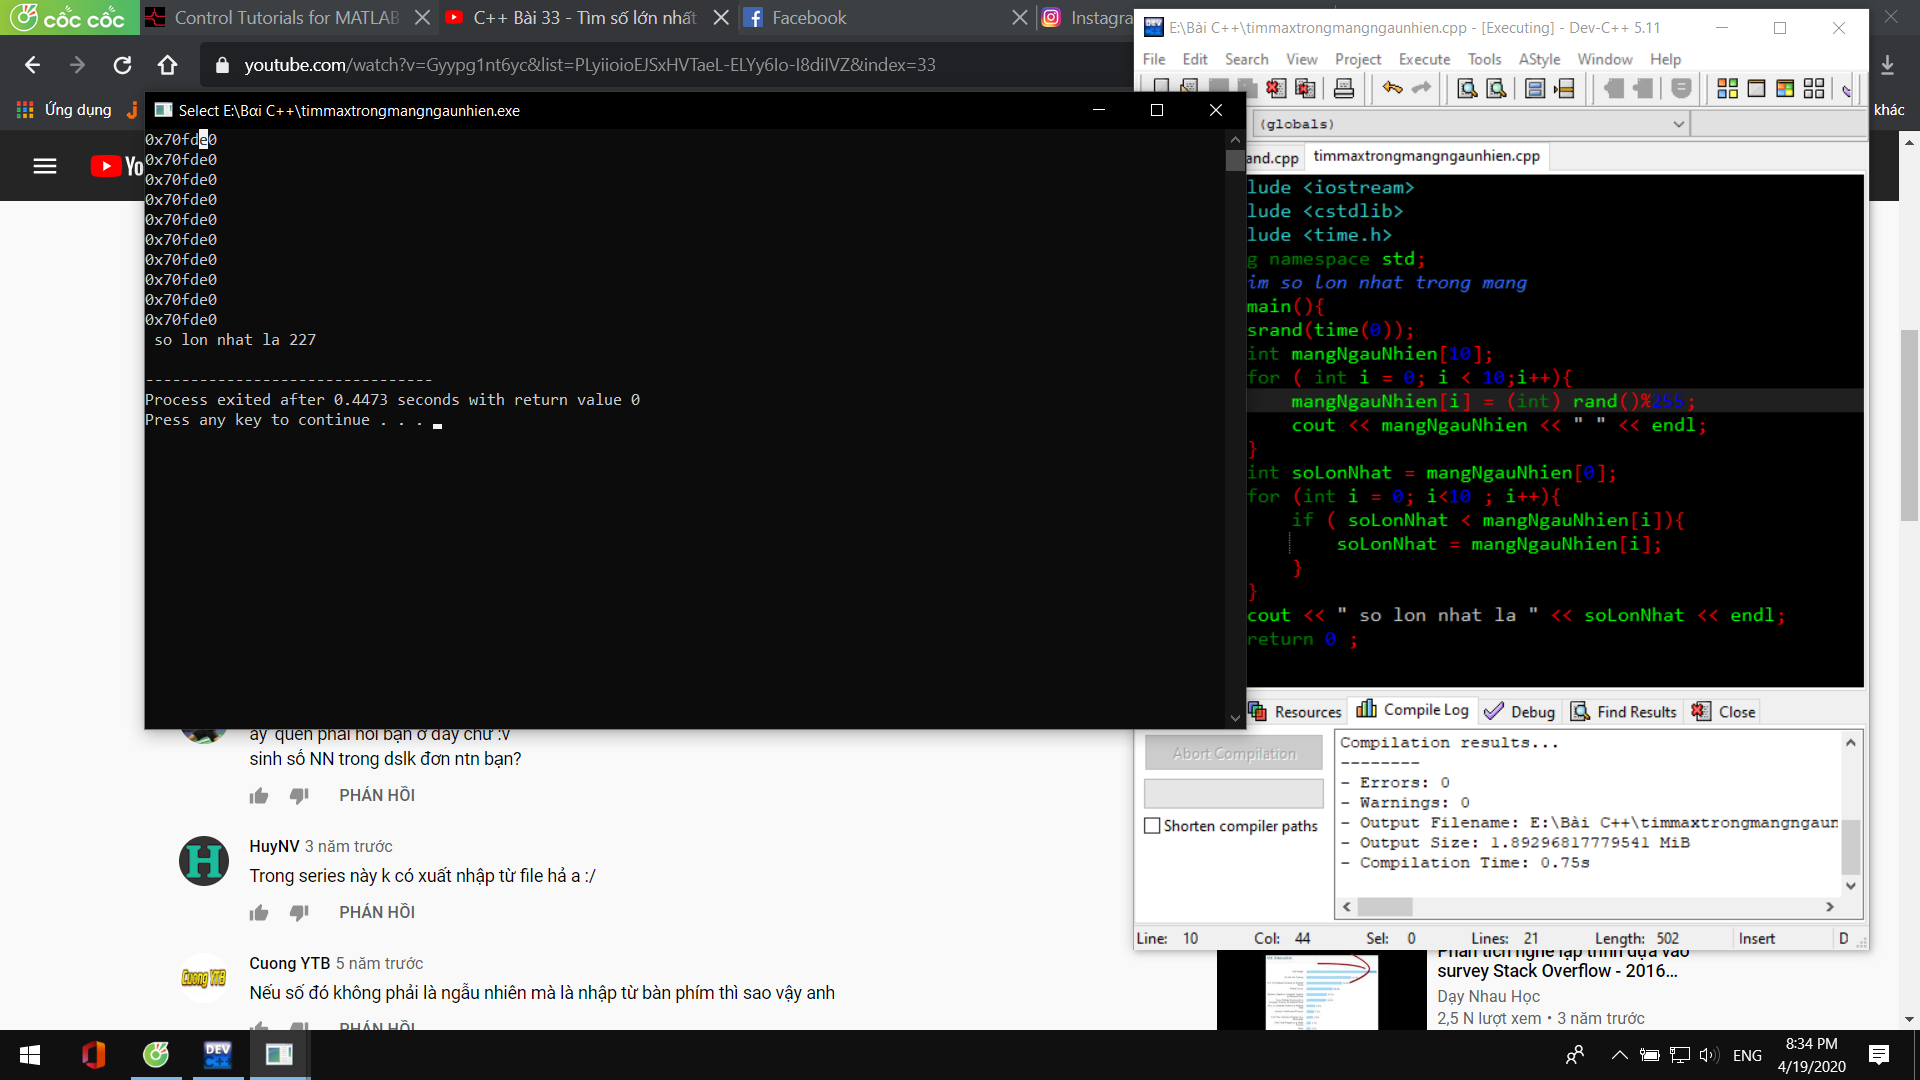Click the Find magnifier toolbar icon
The width and height of the screenshot is (1920, 1080).
[1467, 89]
